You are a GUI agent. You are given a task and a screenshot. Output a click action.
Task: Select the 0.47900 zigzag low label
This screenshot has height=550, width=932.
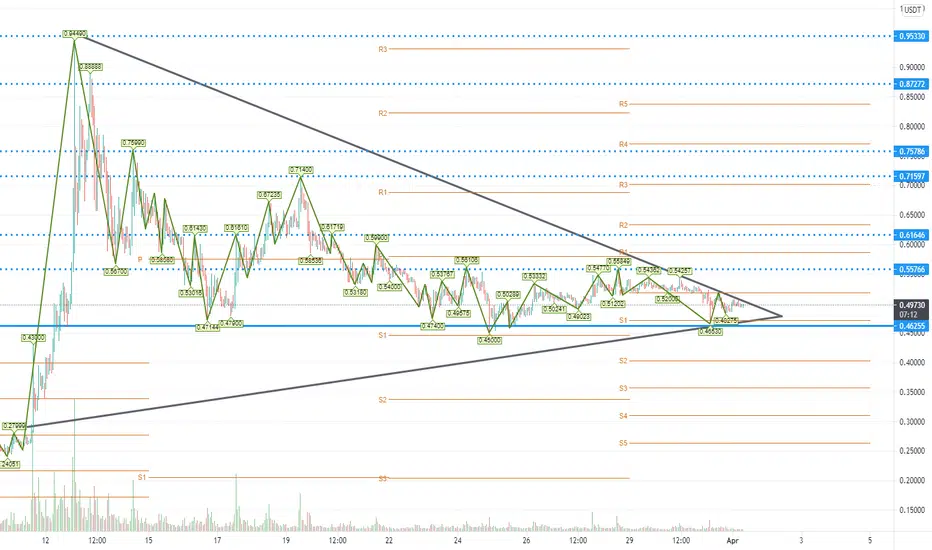pos(231,324)
